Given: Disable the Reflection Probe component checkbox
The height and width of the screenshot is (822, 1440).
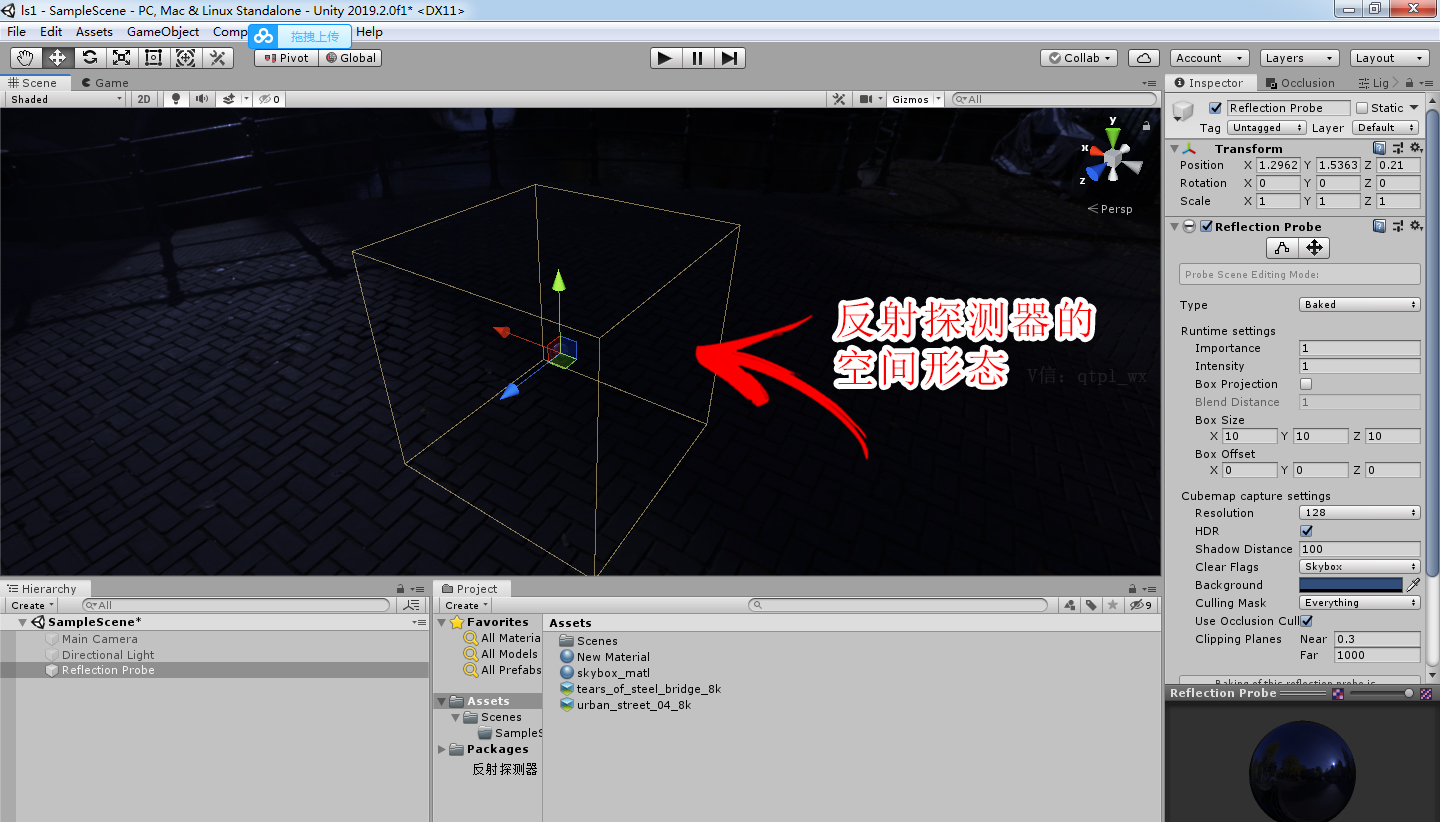Looking at the screenshot, I should [1207, 226].
